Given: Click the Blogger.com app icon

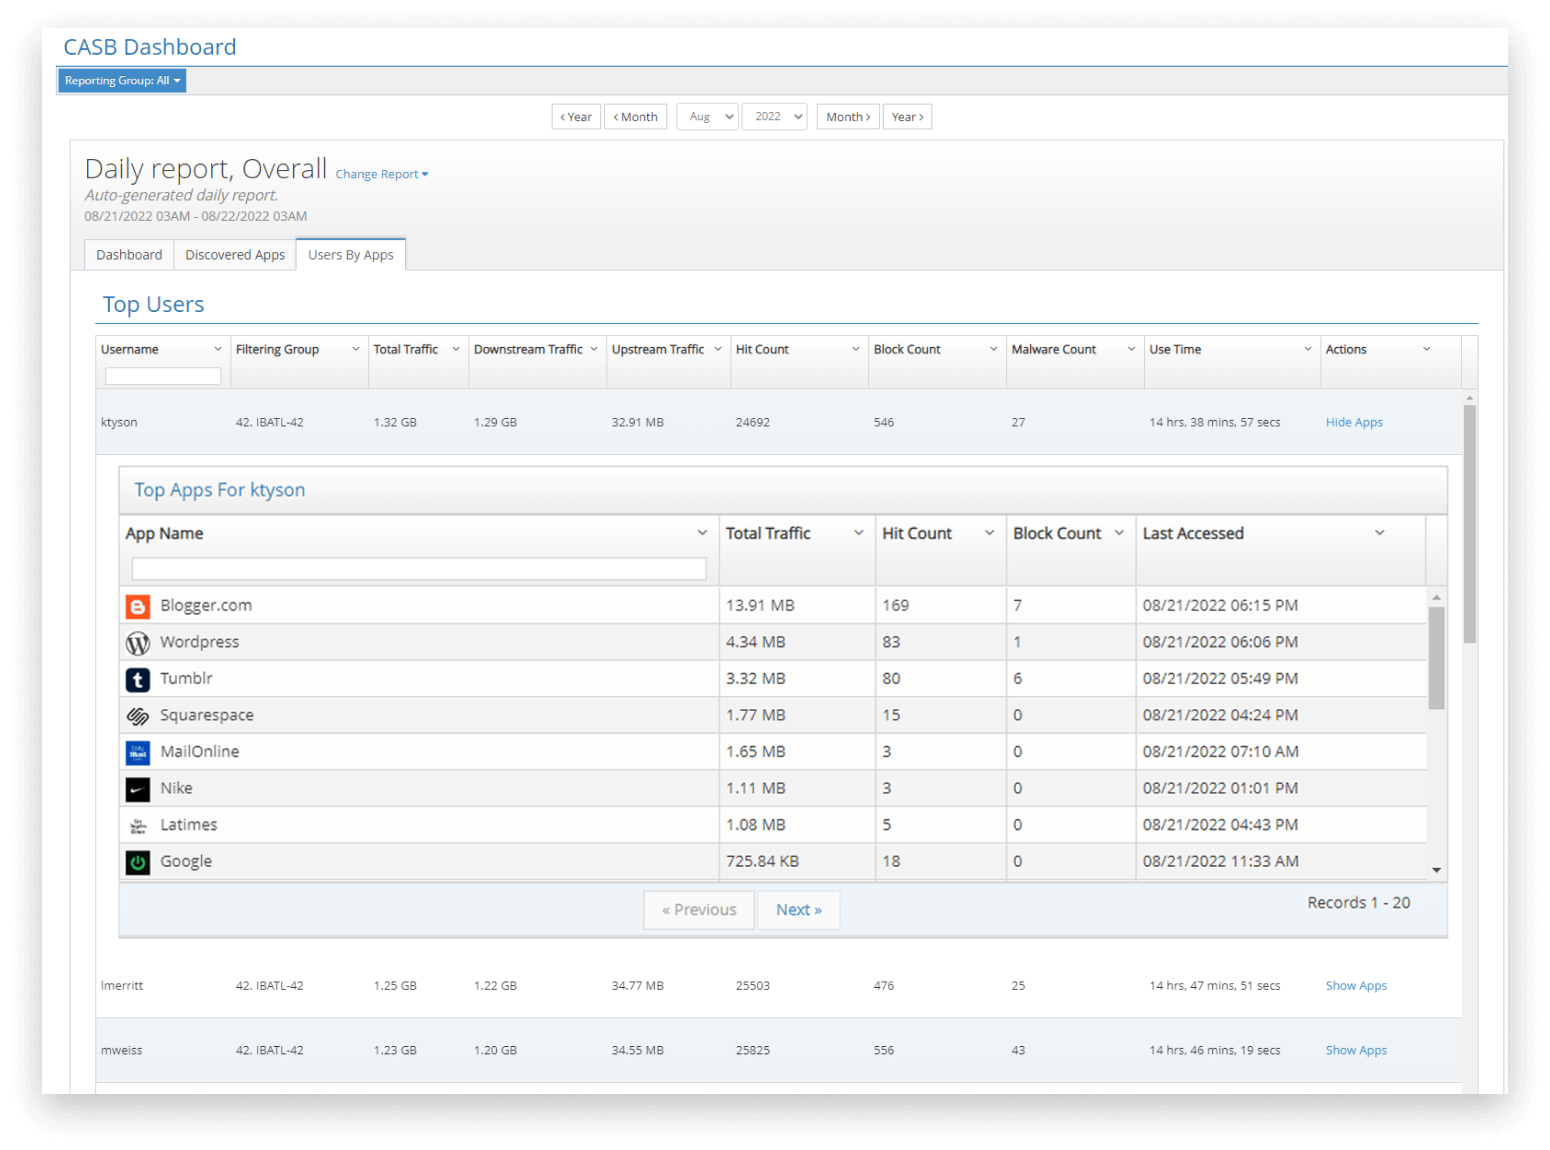Looking at the screenshot, I should (138, 606).
